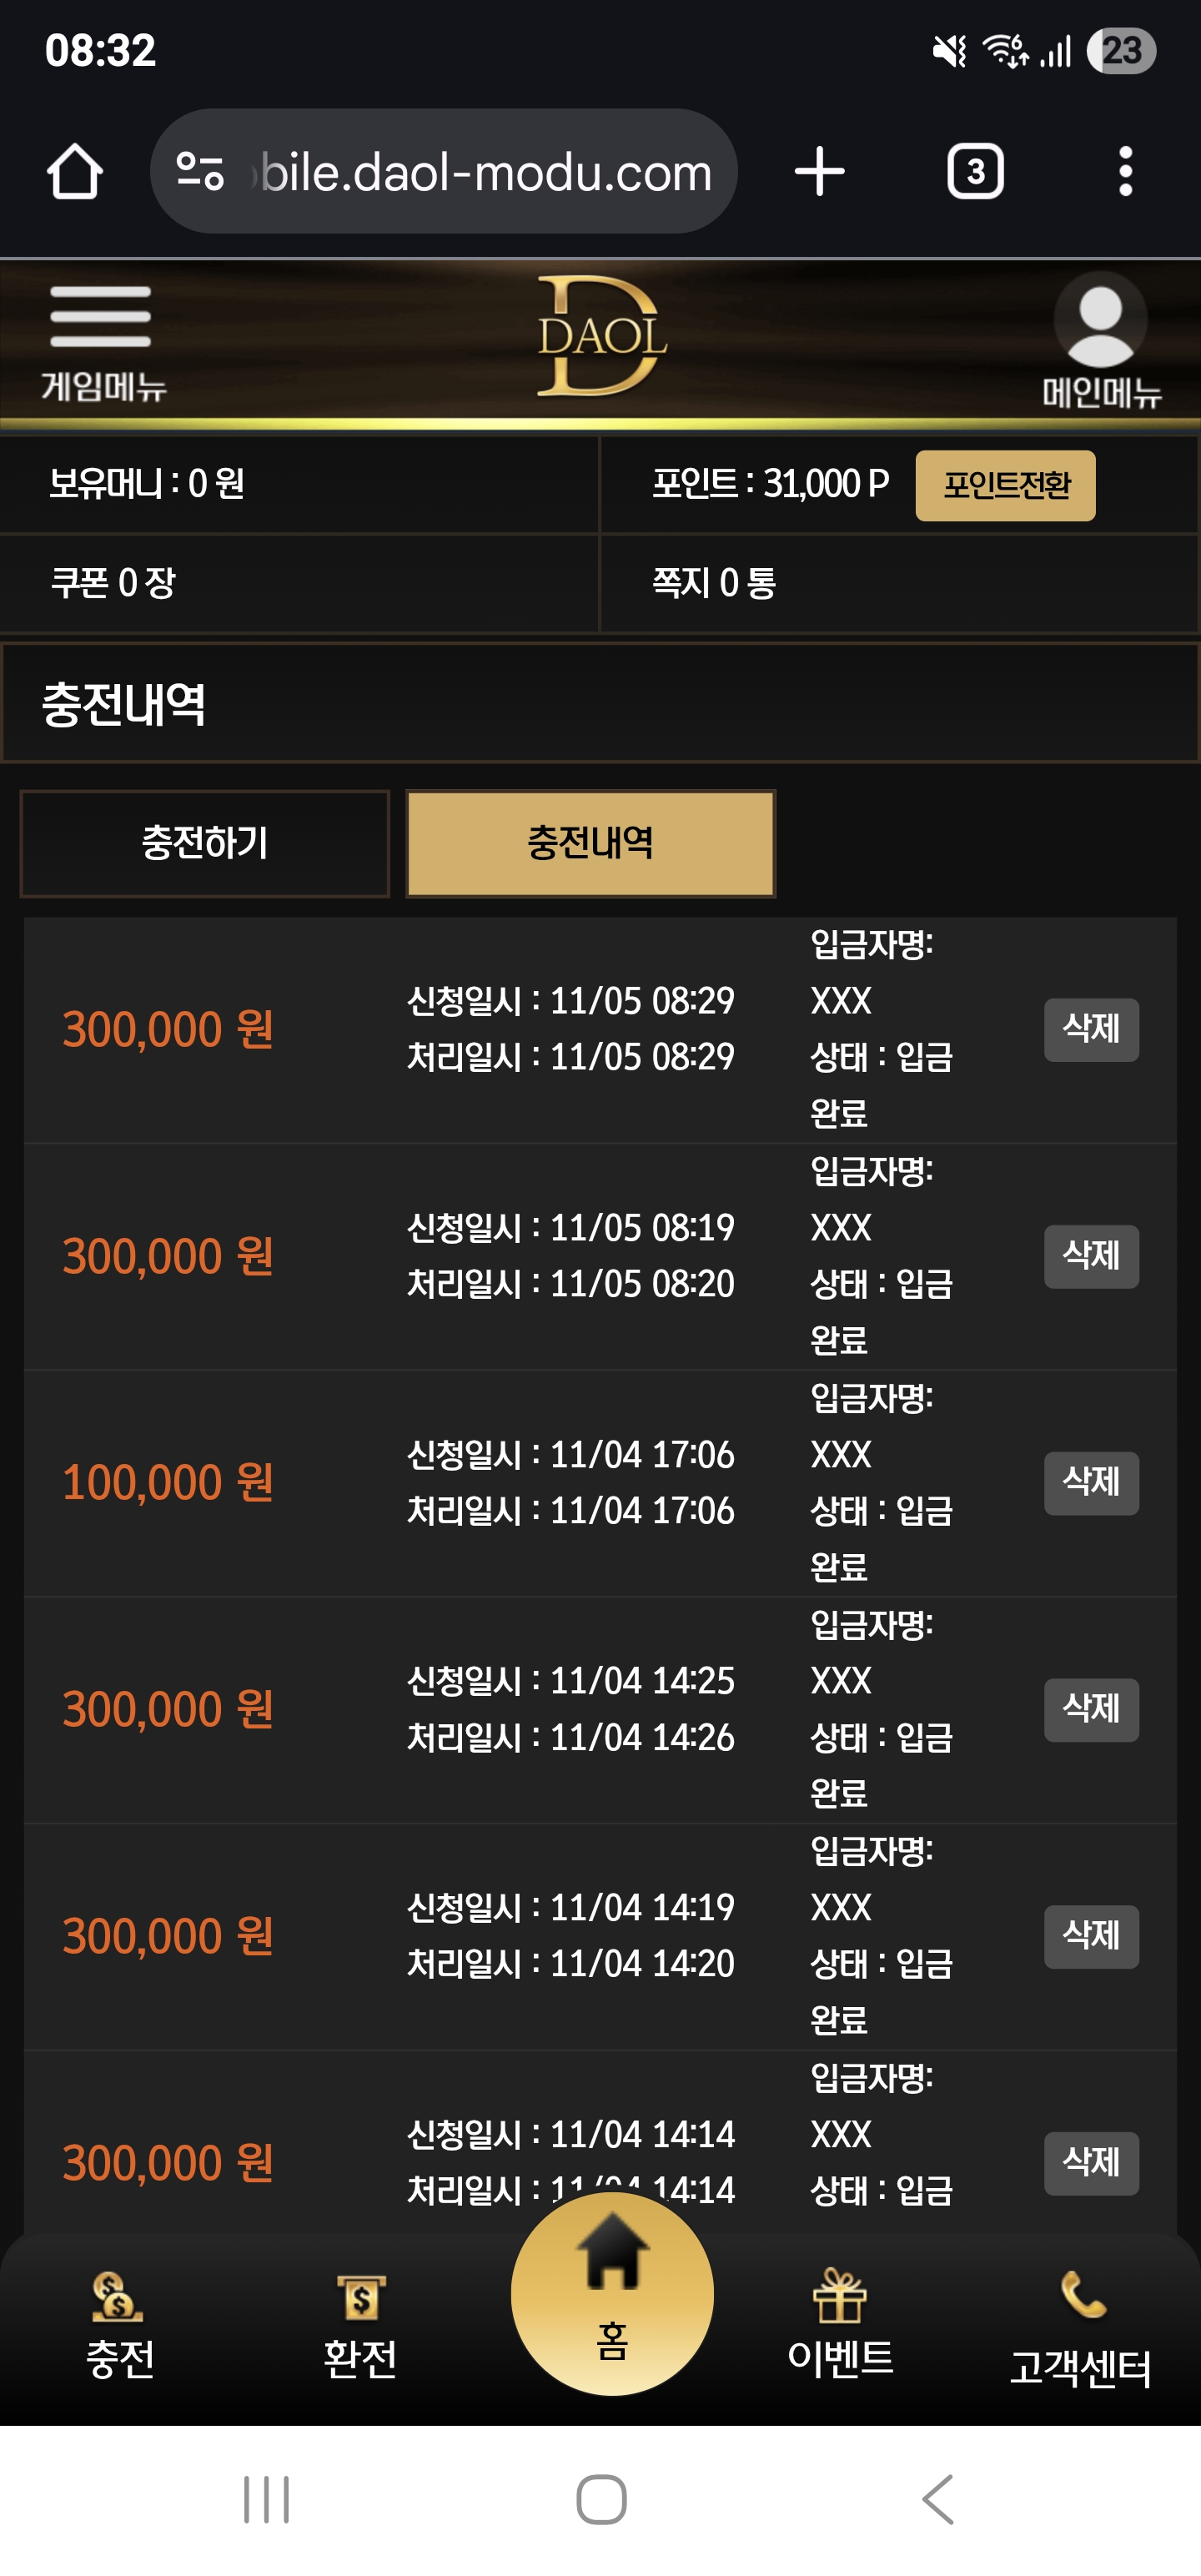Viewport: 1201px width, 2576px height.
Task: Switch to the 충전하기 tab
Action: tap(205, 843)
